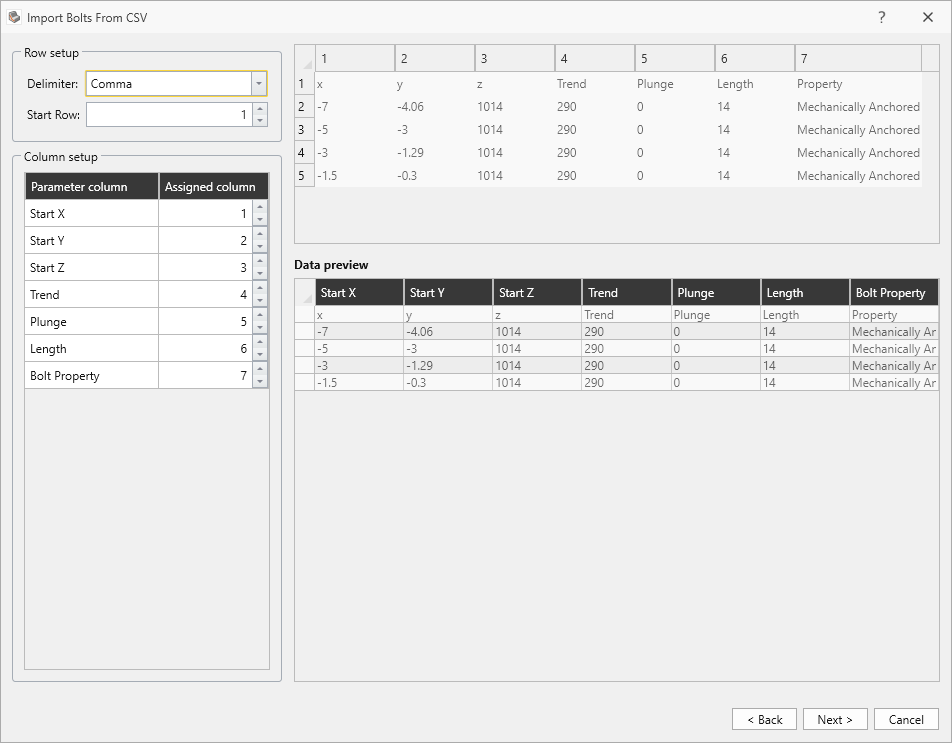Select row 2 header in raw table
The image size is (952, 743).
pyautogui.click(x=304, y=107)
